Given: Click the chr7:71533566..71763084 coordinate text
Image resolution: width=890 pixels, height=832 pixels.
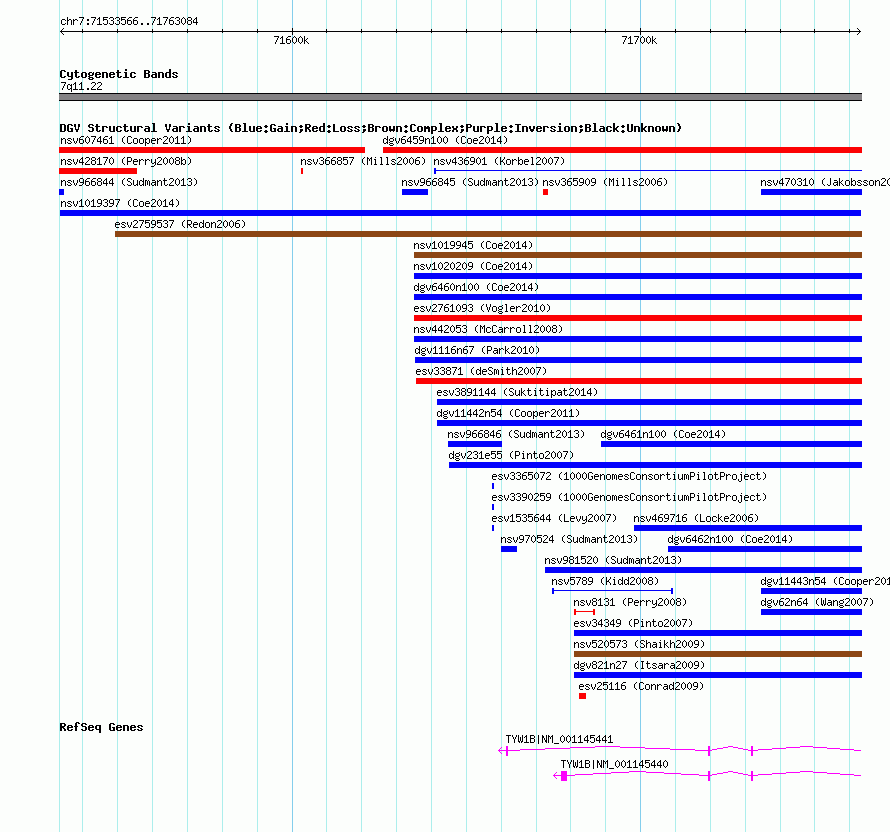Looking at the screenshot, I should click(129, 22).
